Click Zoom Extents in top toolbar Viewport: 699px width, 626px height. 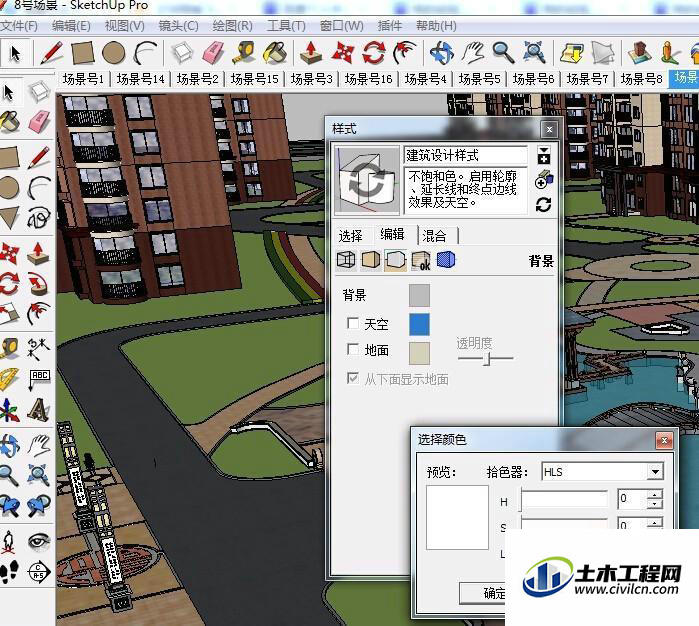click(534, 53)
